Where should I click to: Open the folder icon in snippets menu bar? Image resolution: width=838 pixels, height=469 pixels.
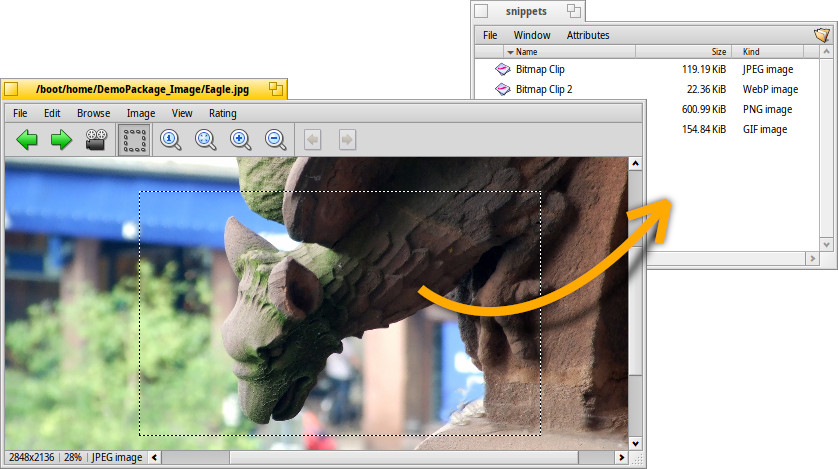(822, 35)
